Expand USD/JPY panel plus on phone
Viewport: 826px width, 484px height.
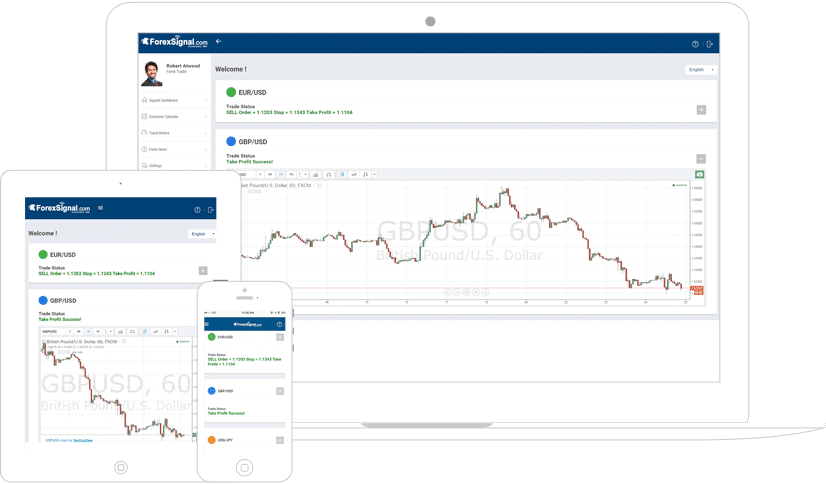[x=280, y=440]
